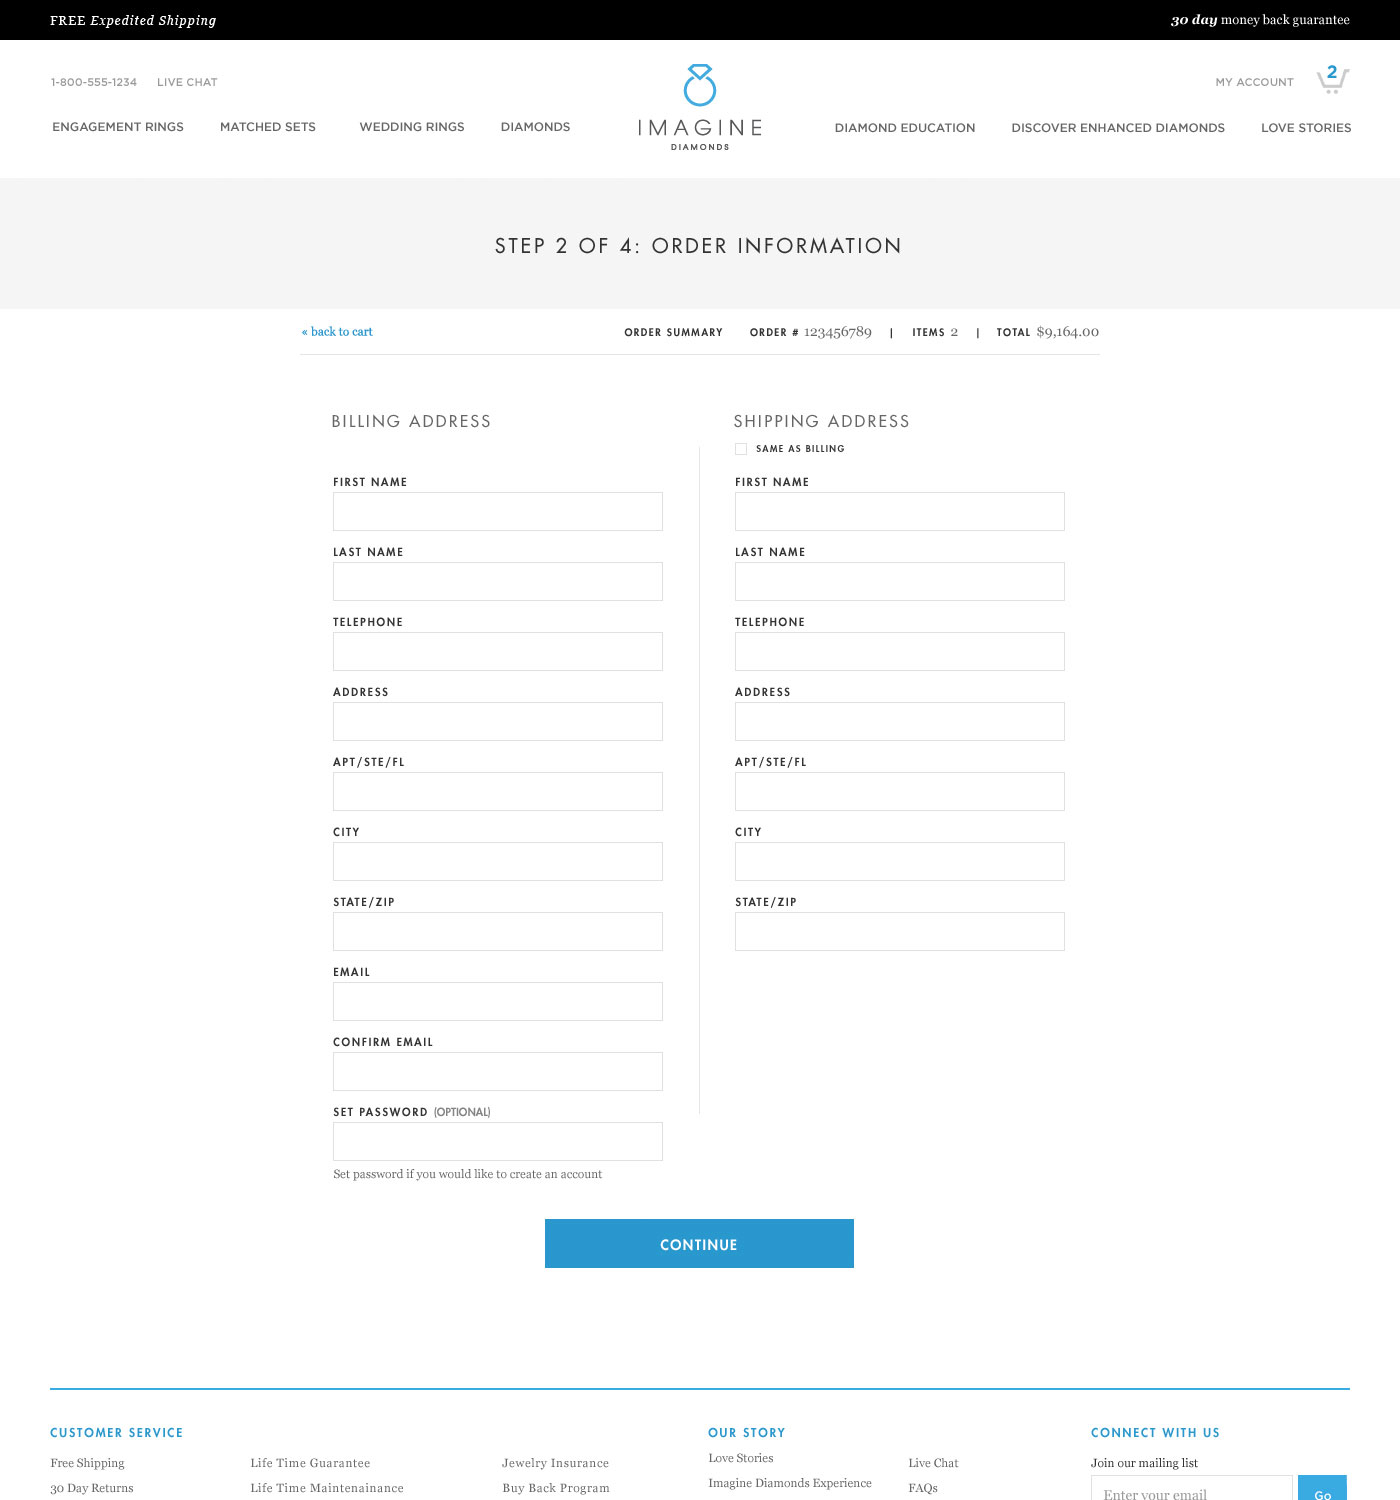Open Discover Enhanced Diamonds menu
1400x1500 pixels.
pyautogui.click(x=1118, y=128)
